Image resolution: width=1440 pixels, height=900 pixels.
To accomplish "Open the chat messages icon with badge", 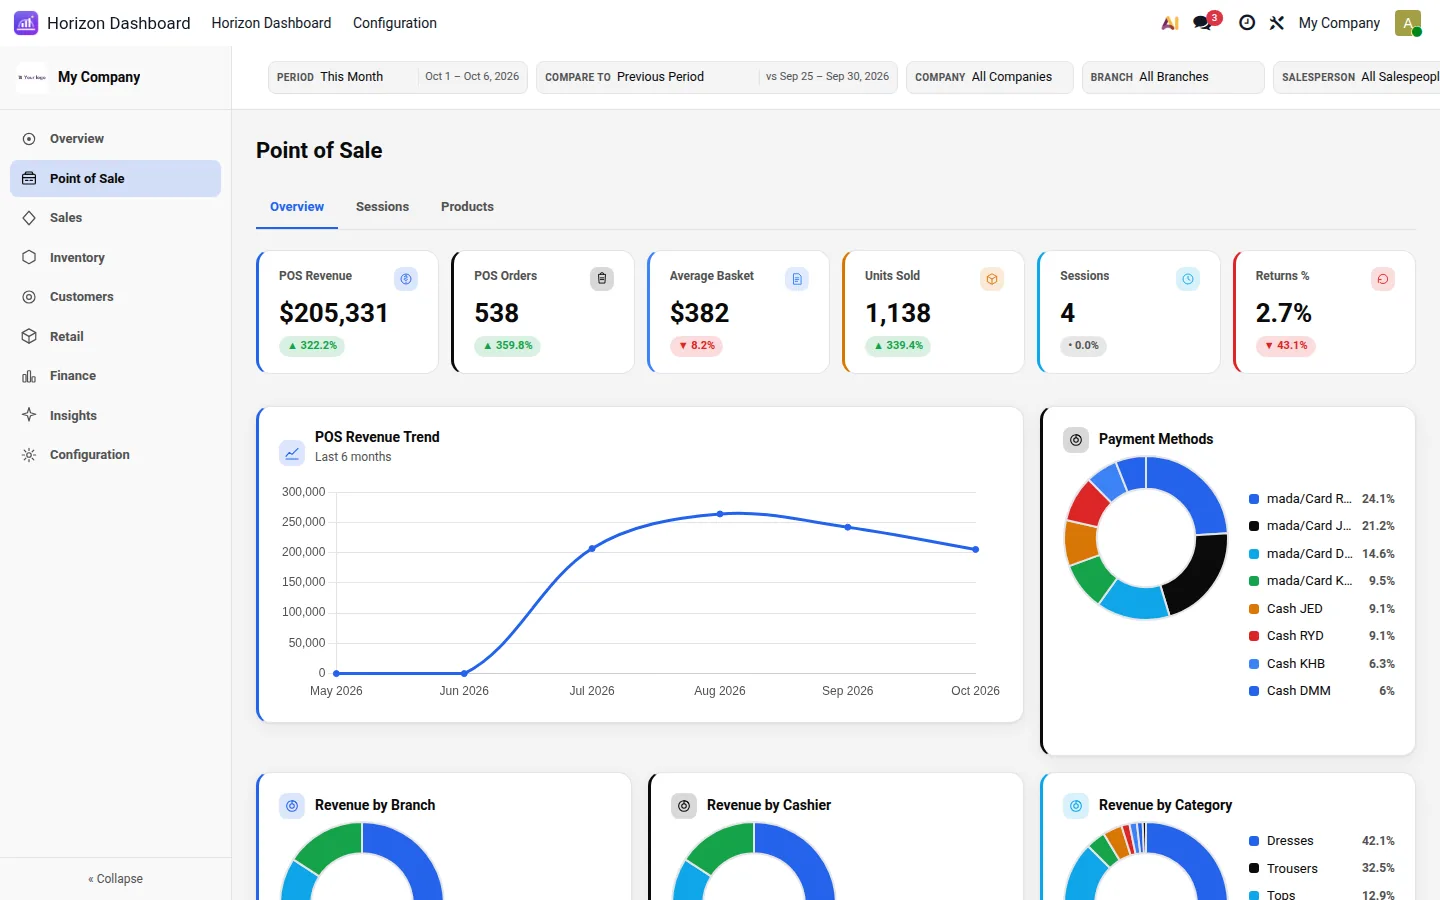I will [1203, 23].
